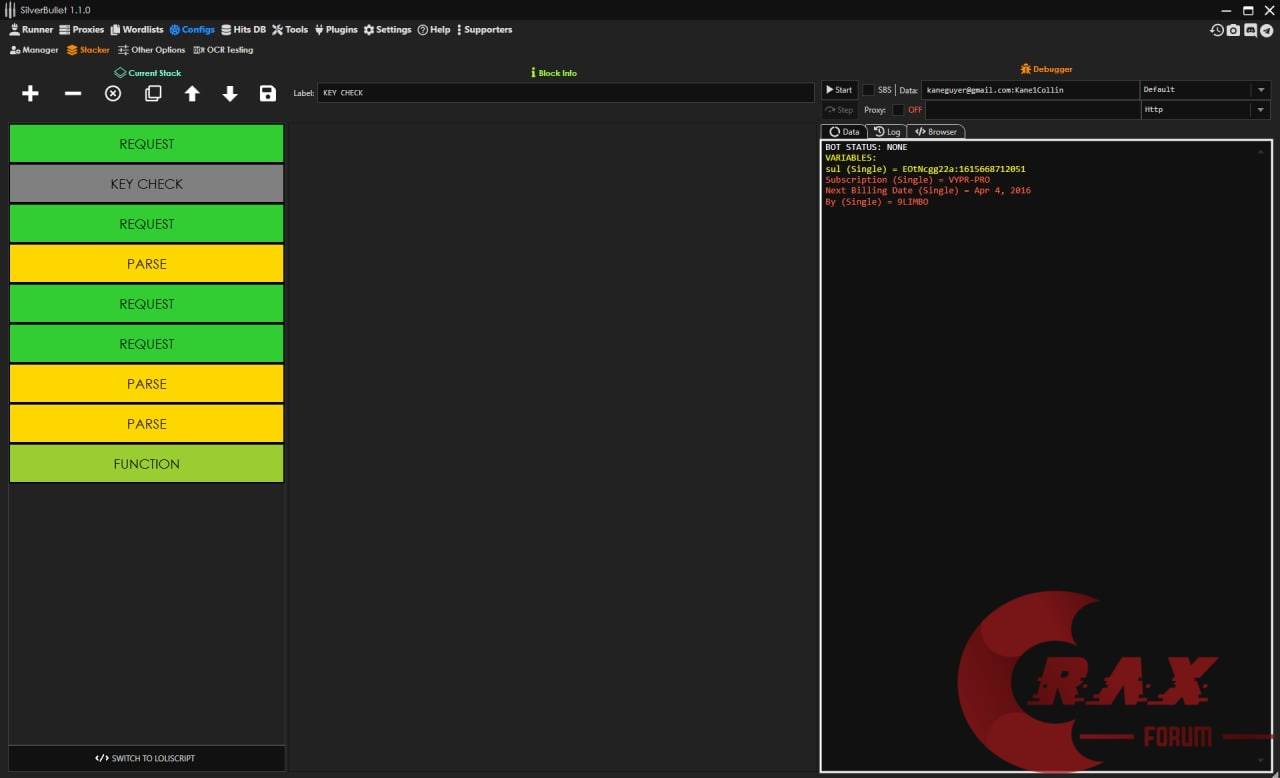This screenshot has width=1280, height=778.
Task: Open the Supporters section
Action: coord(486,30)
